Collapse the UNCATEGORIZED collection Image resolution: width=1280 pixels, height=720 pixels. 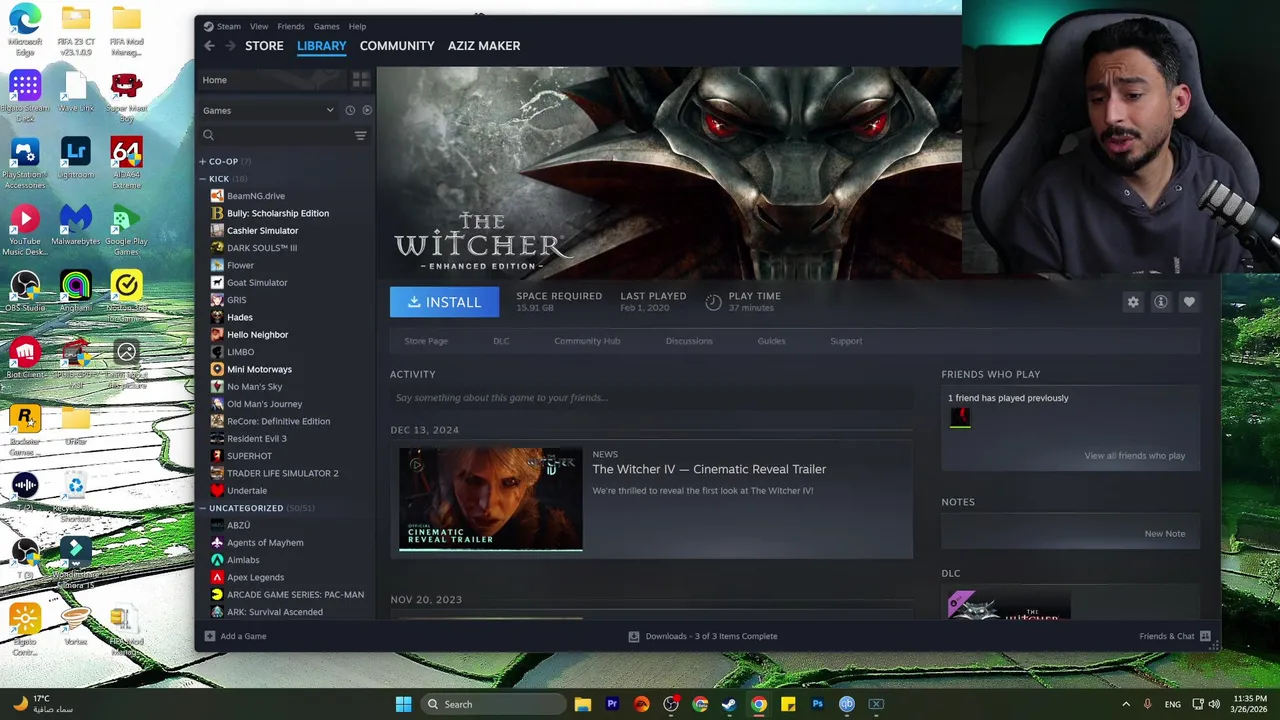click(x=203, y=508)
